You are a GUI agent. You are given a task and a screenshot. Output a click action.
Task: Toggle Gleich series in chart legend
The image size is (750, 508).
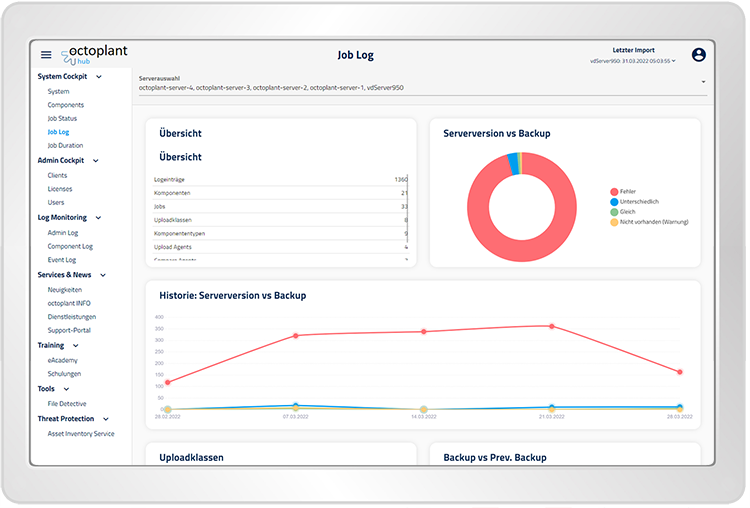click(627, 211)
